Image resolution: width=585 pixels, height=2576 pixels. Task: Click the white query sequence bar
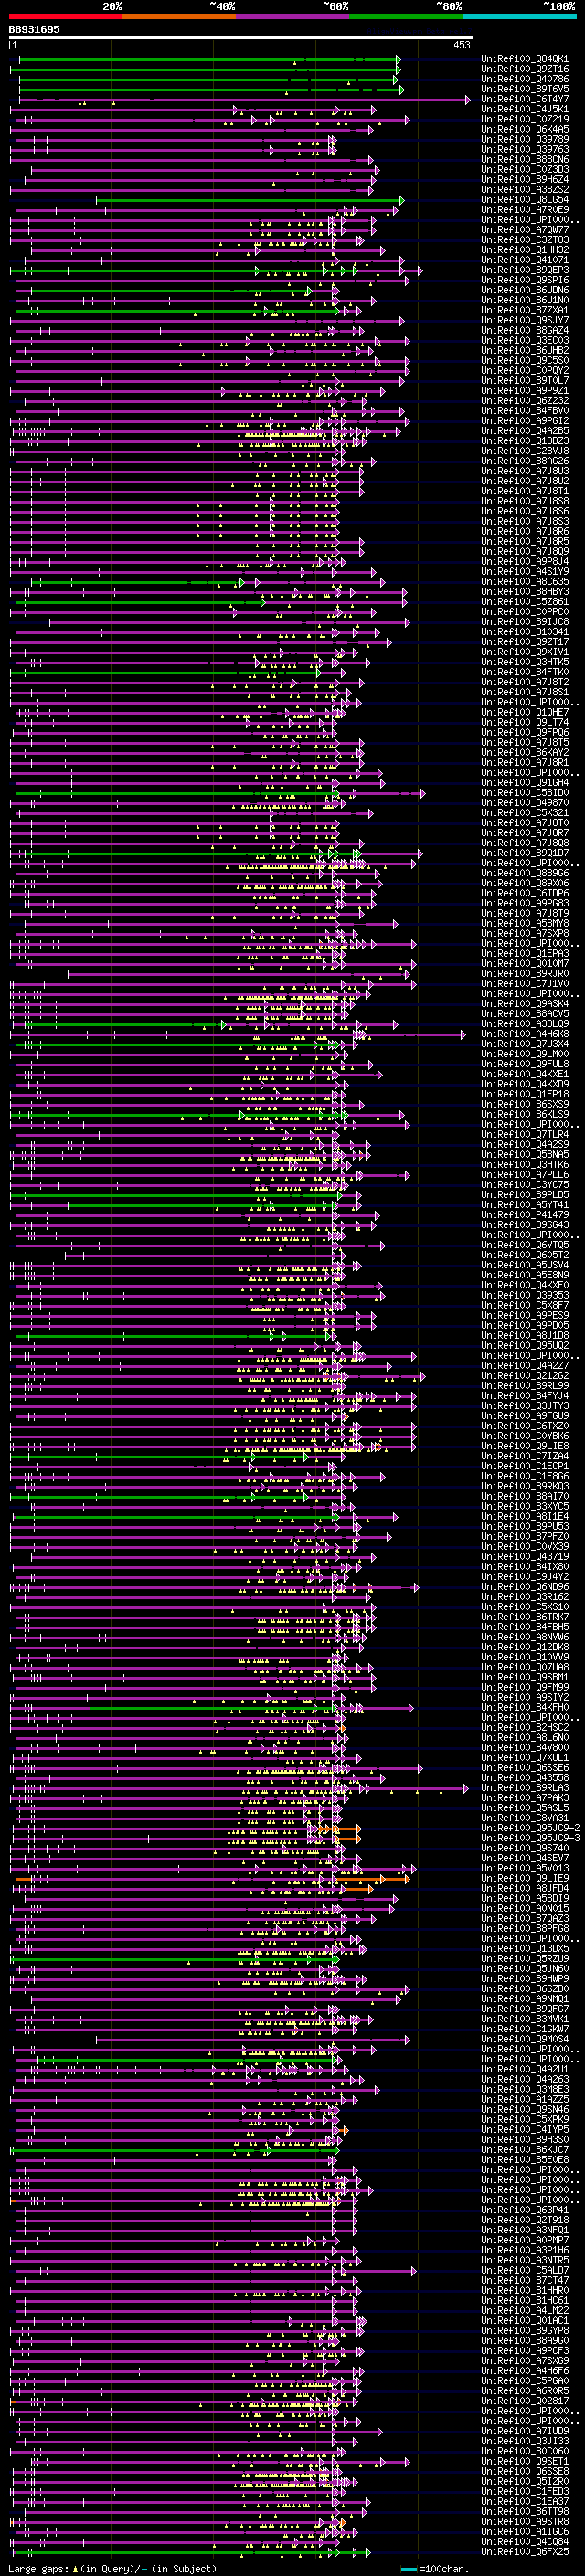click(241, 38)
